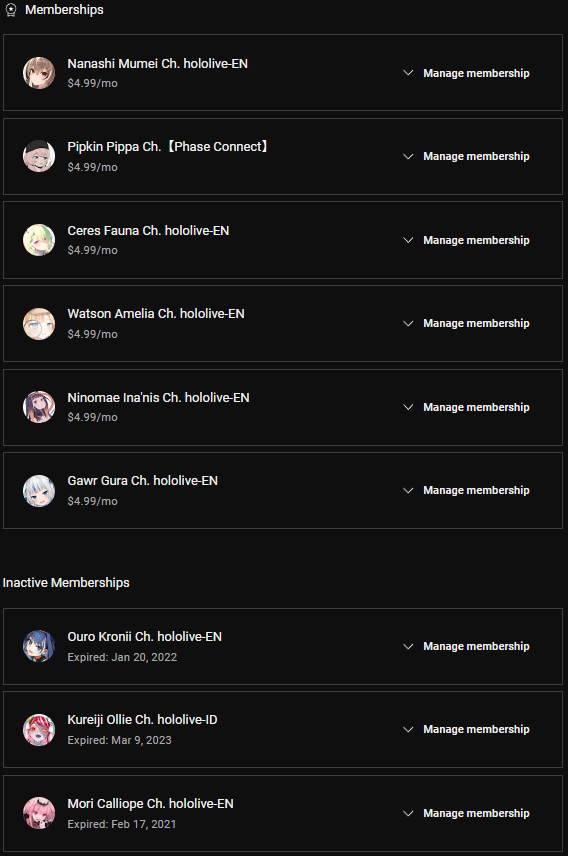This screenshot has width=568, height=856.
Task: Open the Gawr Gura Ch. hololive-EN title
Action: pos(143,480)
